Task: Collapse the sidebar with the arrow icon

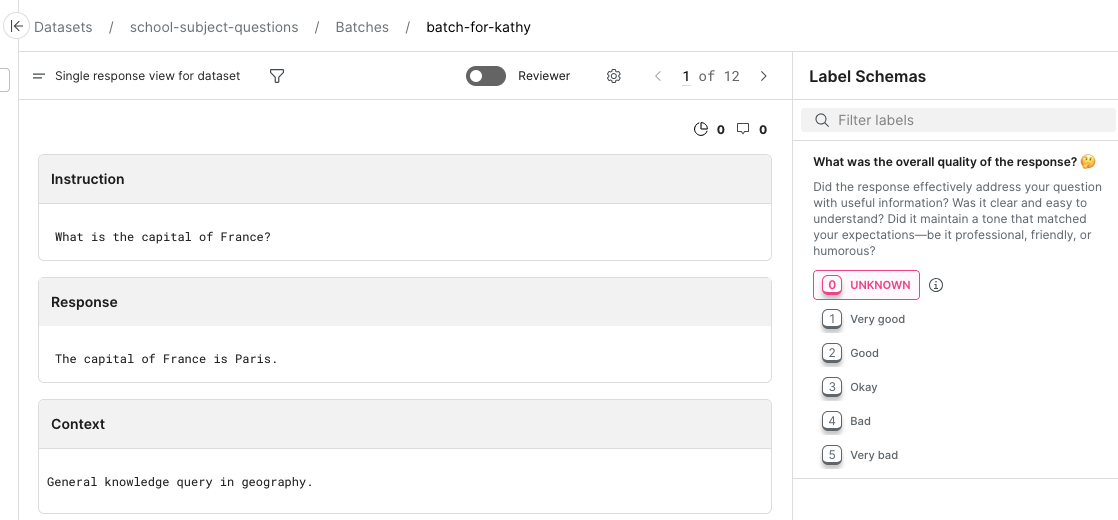Action: point(16,26)
